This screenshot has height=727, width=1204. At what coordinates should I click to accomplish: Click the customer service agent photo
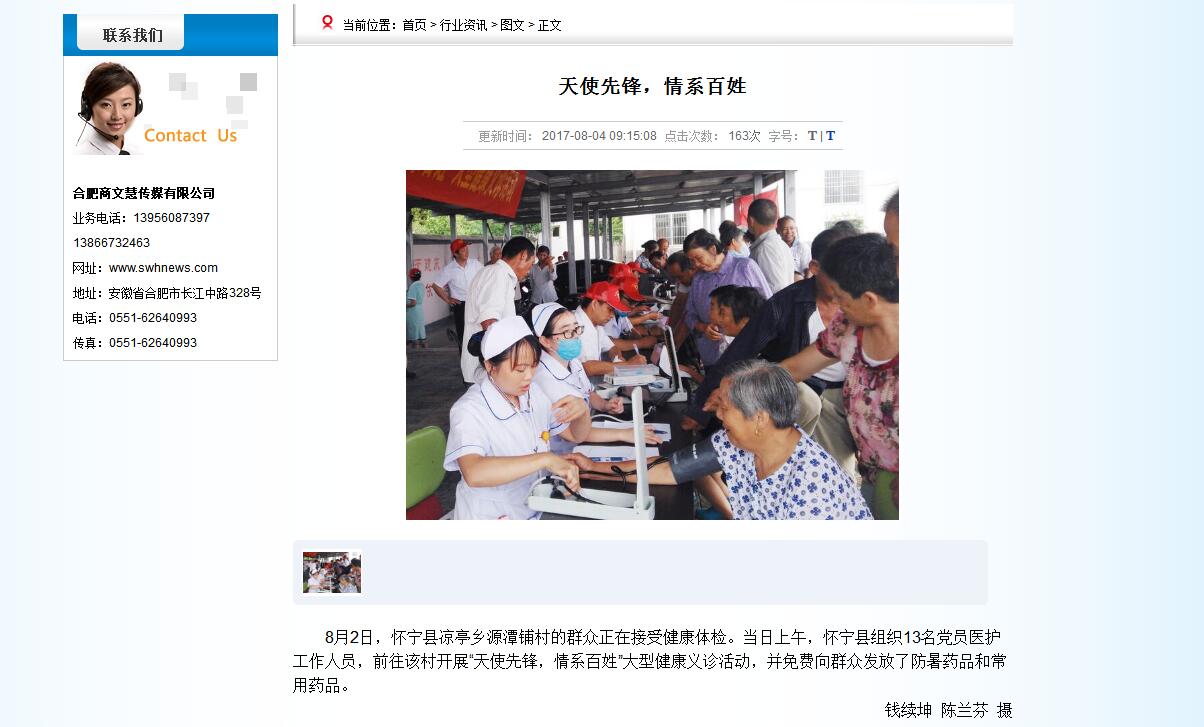click(109, 108)
